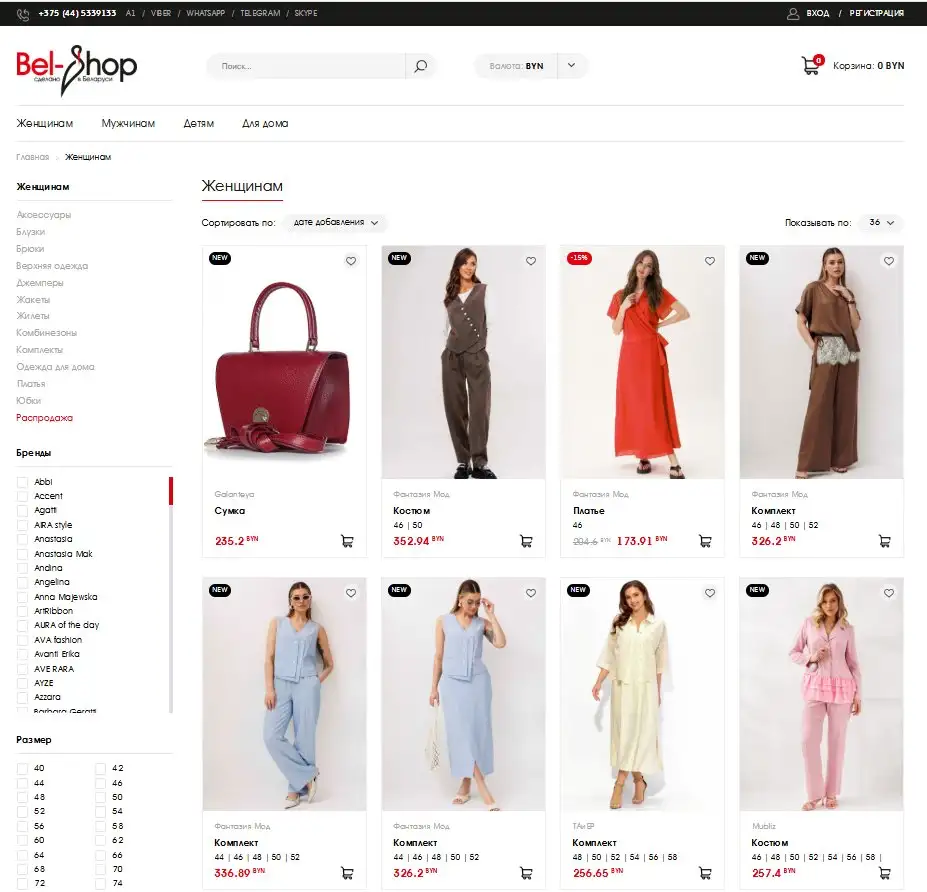Screen dimensions: 927x892
Task: Add the pink Костюм 257.4 BYN to cart
Action: (885, 873)
